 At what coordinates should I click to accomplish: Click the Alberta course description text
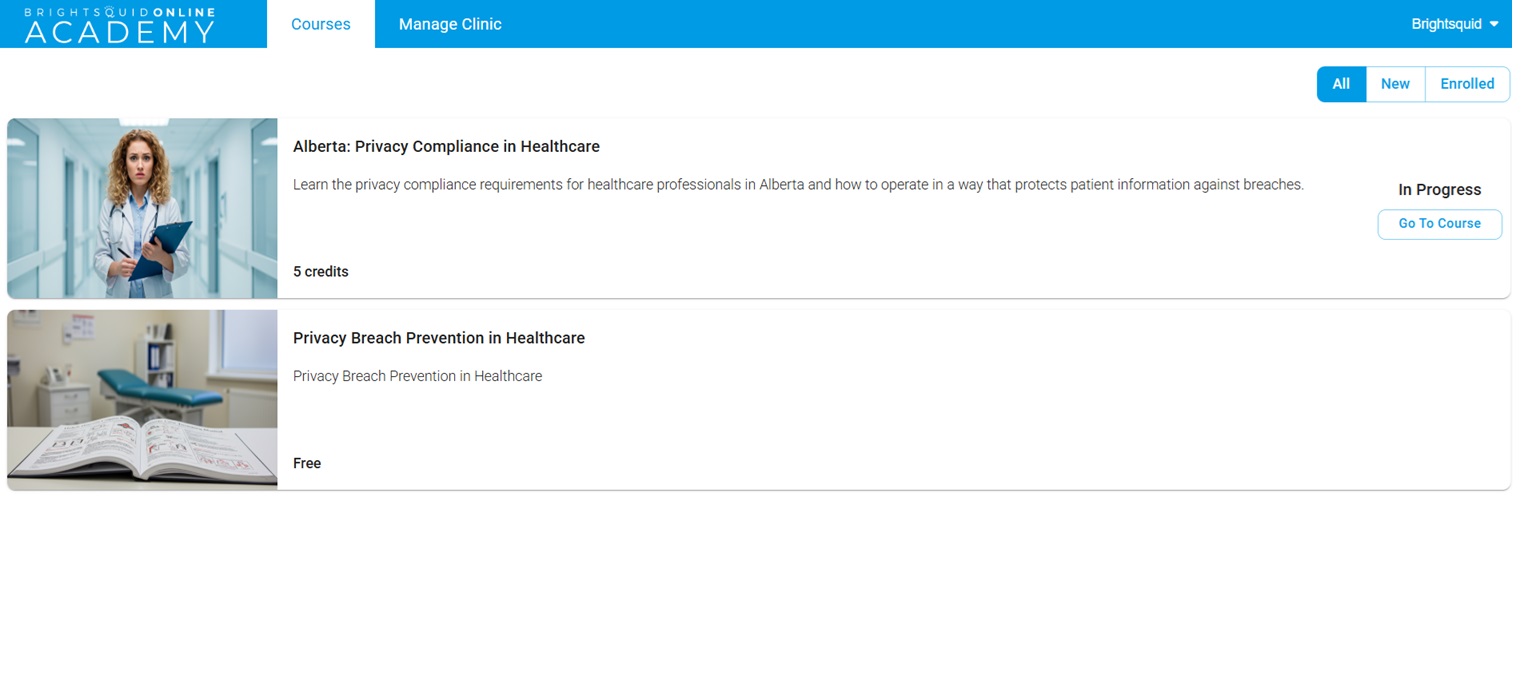point(798,185)
